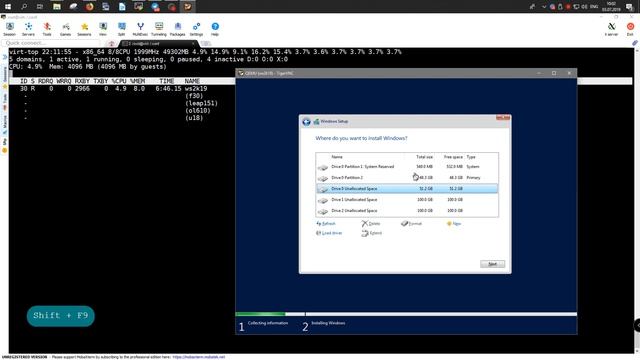This screenshot has width=640, height=360.
Task: Click the (leap151) domain entry in virt-top
Action: (201, 103)
